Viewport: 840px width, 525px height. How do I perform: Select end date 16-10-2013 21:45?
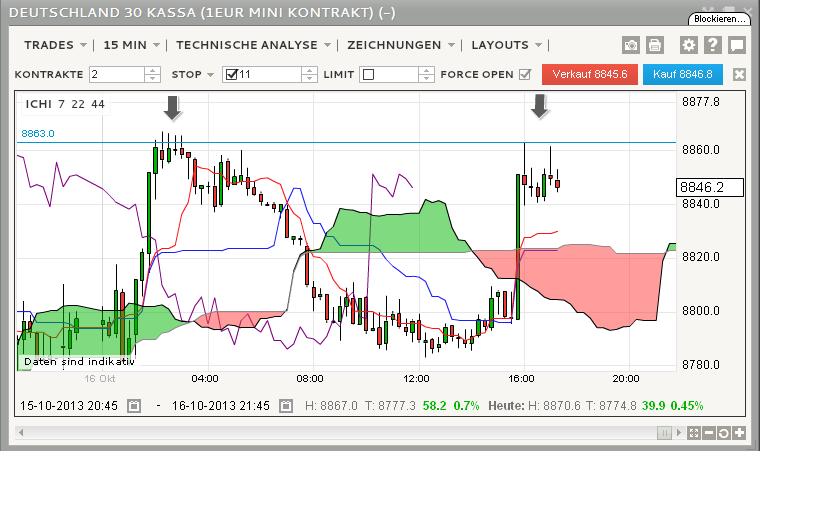(221, 406)
